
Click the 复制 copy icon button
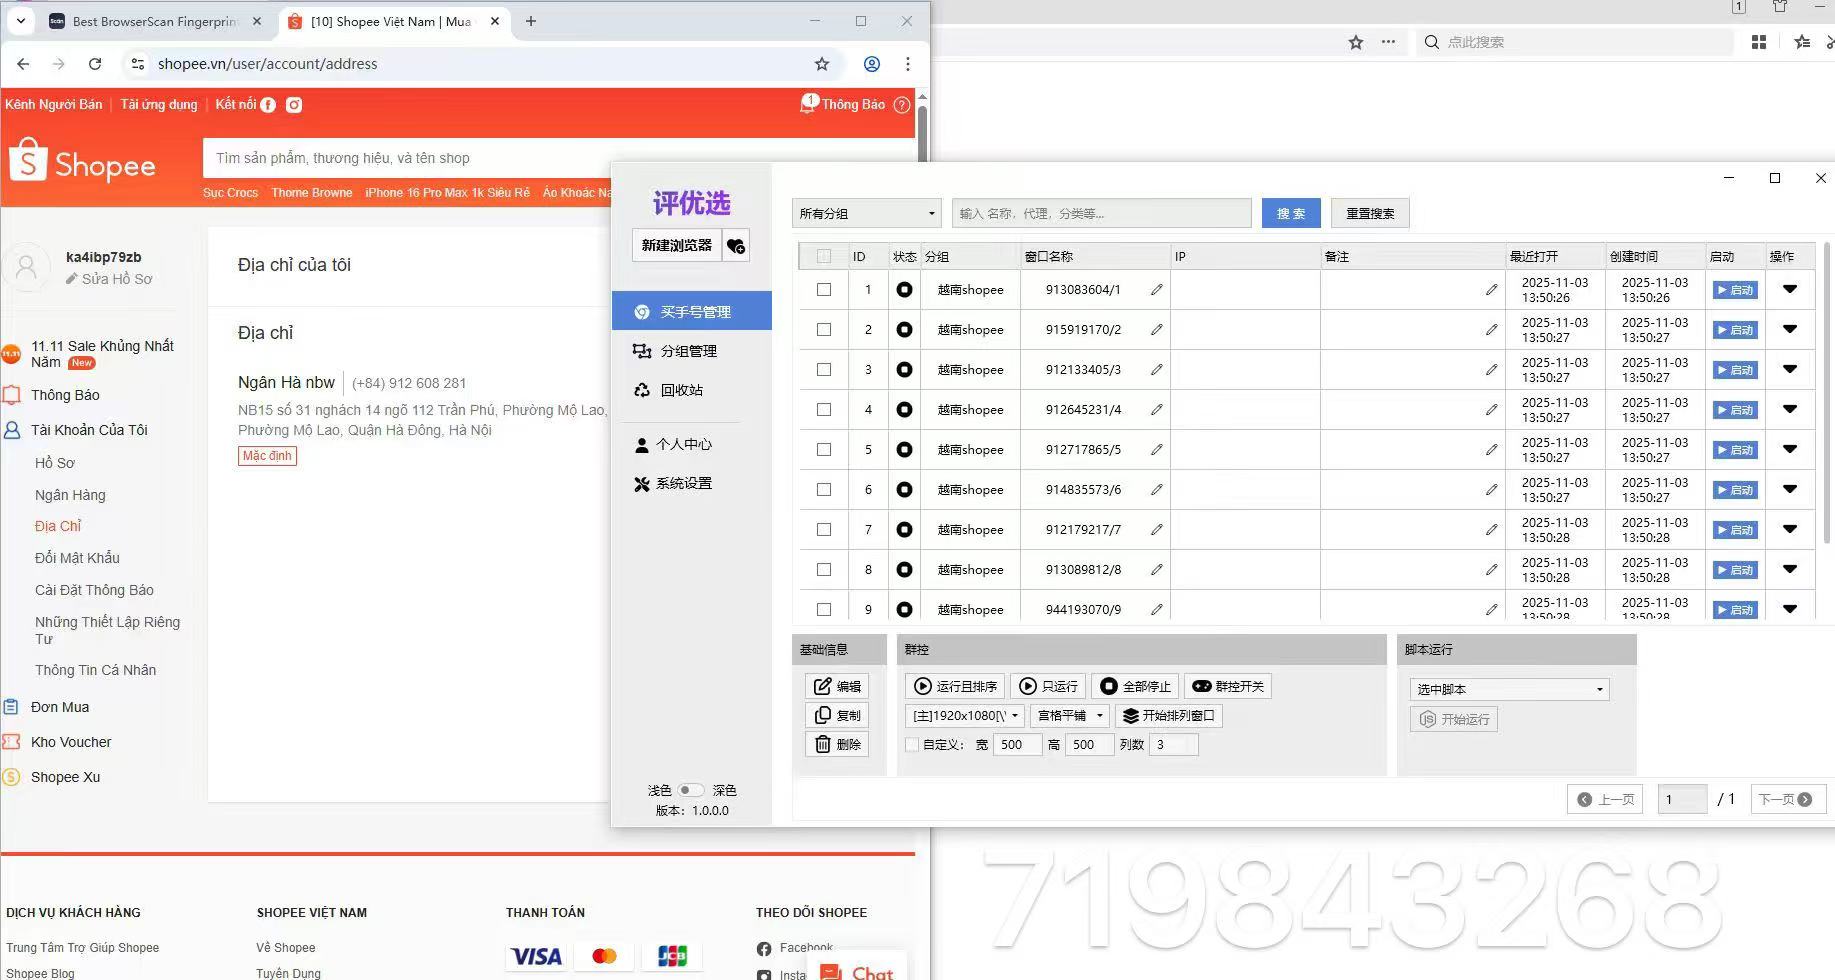(838, 715)
